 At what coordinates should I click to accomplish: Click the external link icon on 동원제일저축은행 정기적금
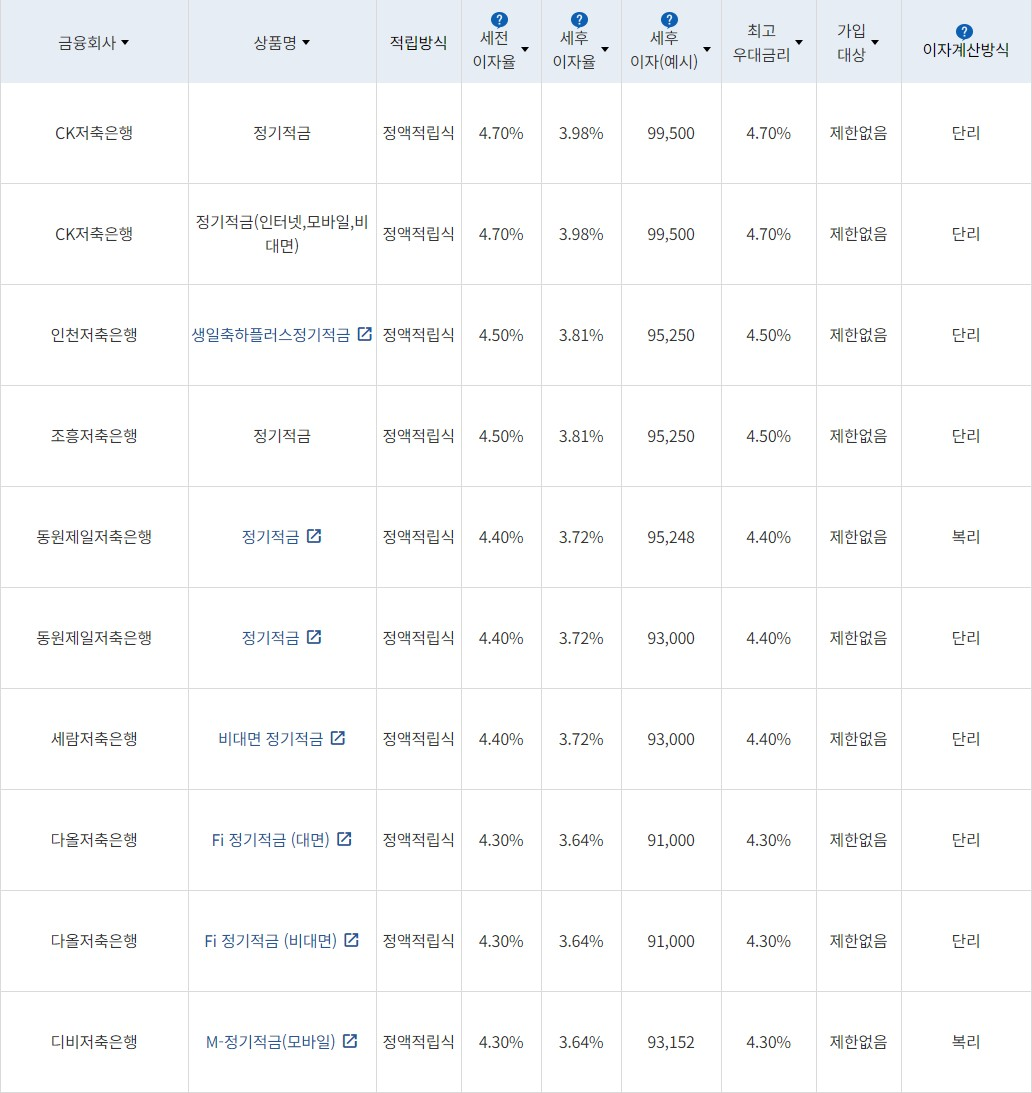click(x=315, y=536)
